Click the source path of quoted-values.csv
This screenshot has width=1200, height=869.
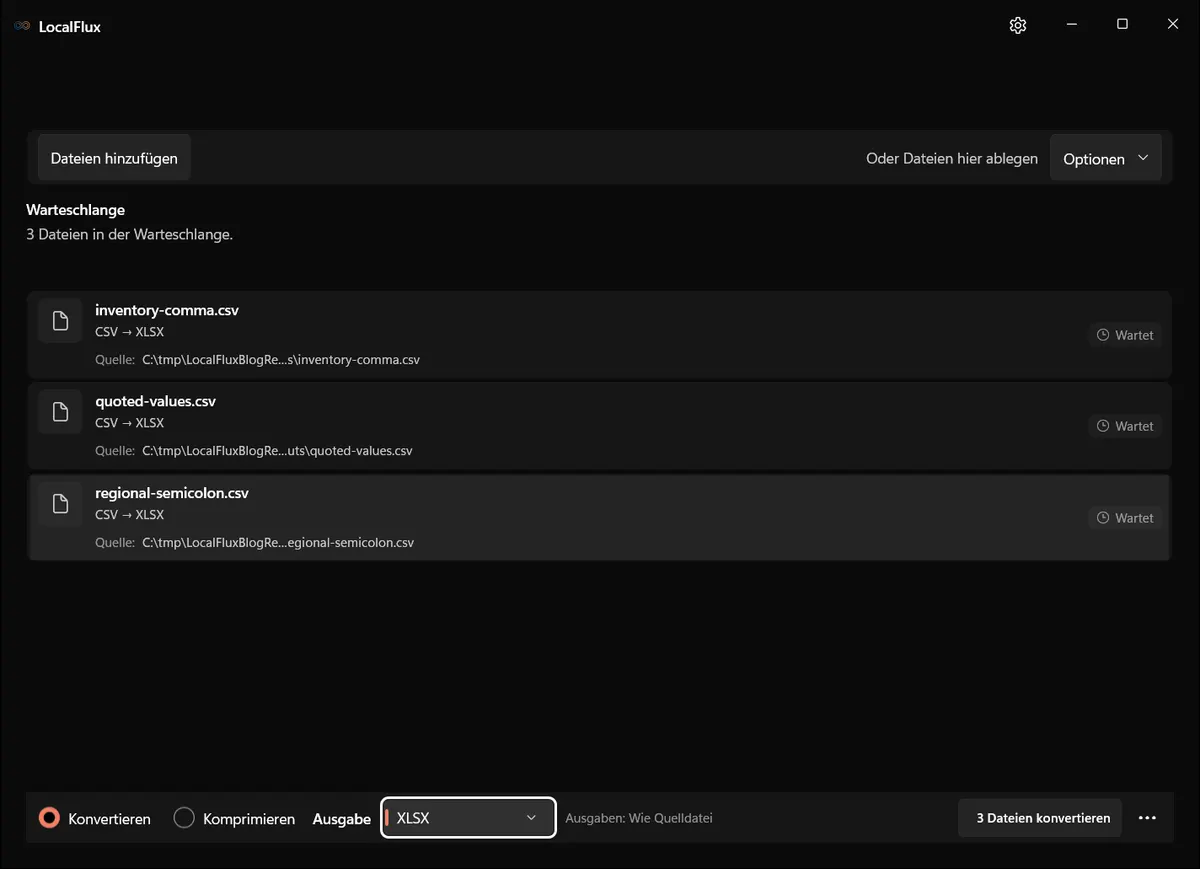click(277, 451)
